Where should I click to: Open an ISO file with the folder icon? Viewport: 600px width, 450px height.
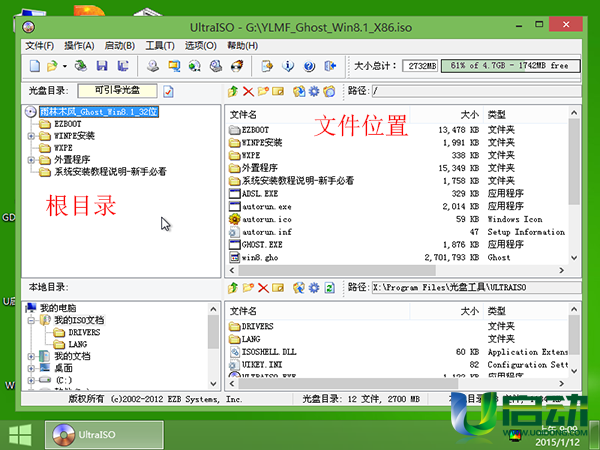(52, 66)
